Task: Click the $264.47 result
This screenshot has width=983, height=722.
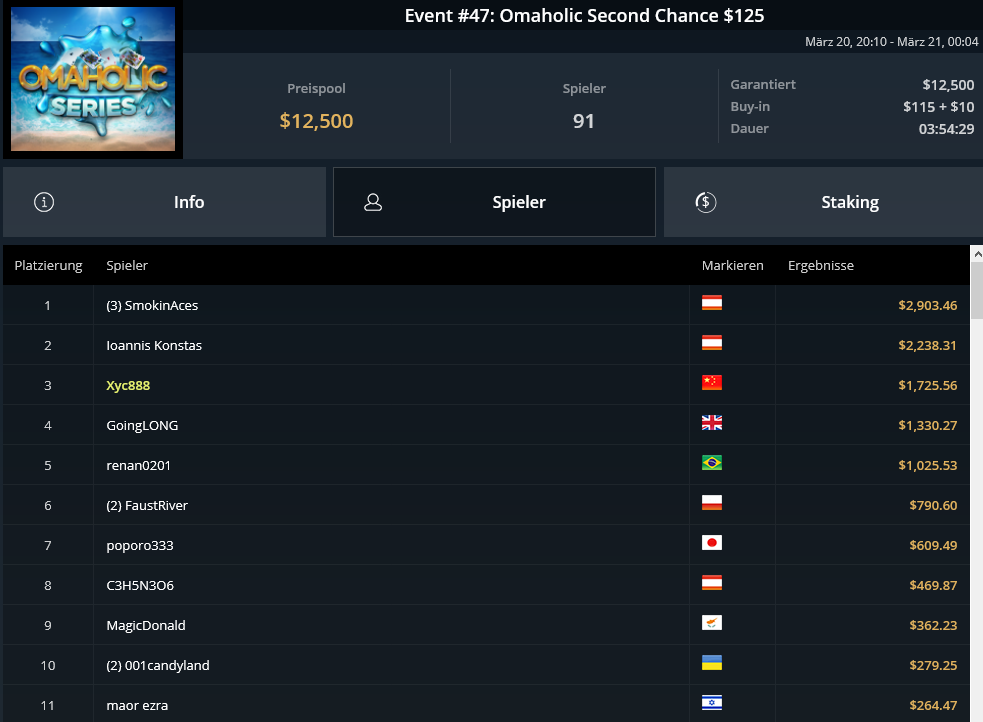Action: [933, 706]
